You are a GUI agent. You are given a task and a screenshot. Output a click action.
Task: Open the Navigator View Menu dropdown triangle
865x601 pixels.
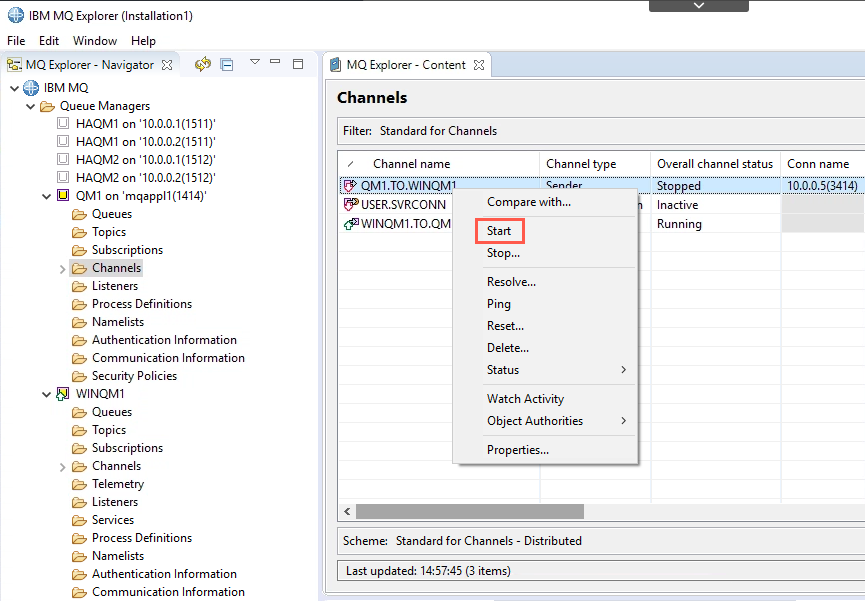point(254,61)
